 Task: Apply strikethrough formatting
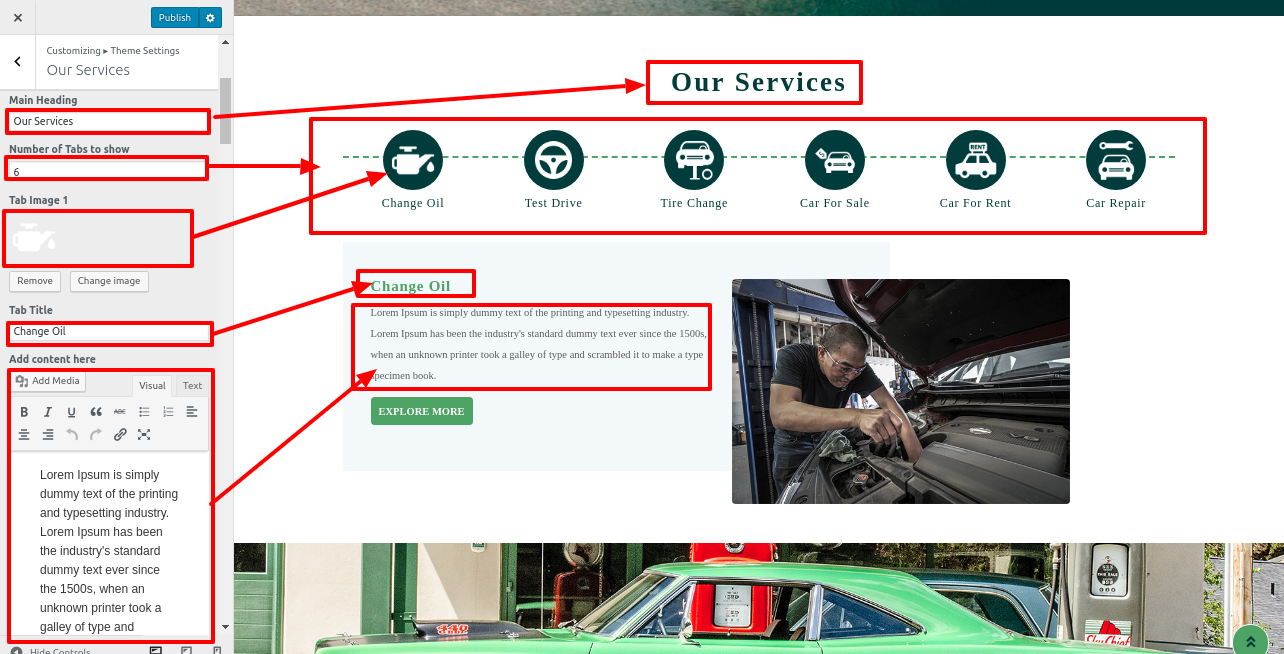pos(120,412)
